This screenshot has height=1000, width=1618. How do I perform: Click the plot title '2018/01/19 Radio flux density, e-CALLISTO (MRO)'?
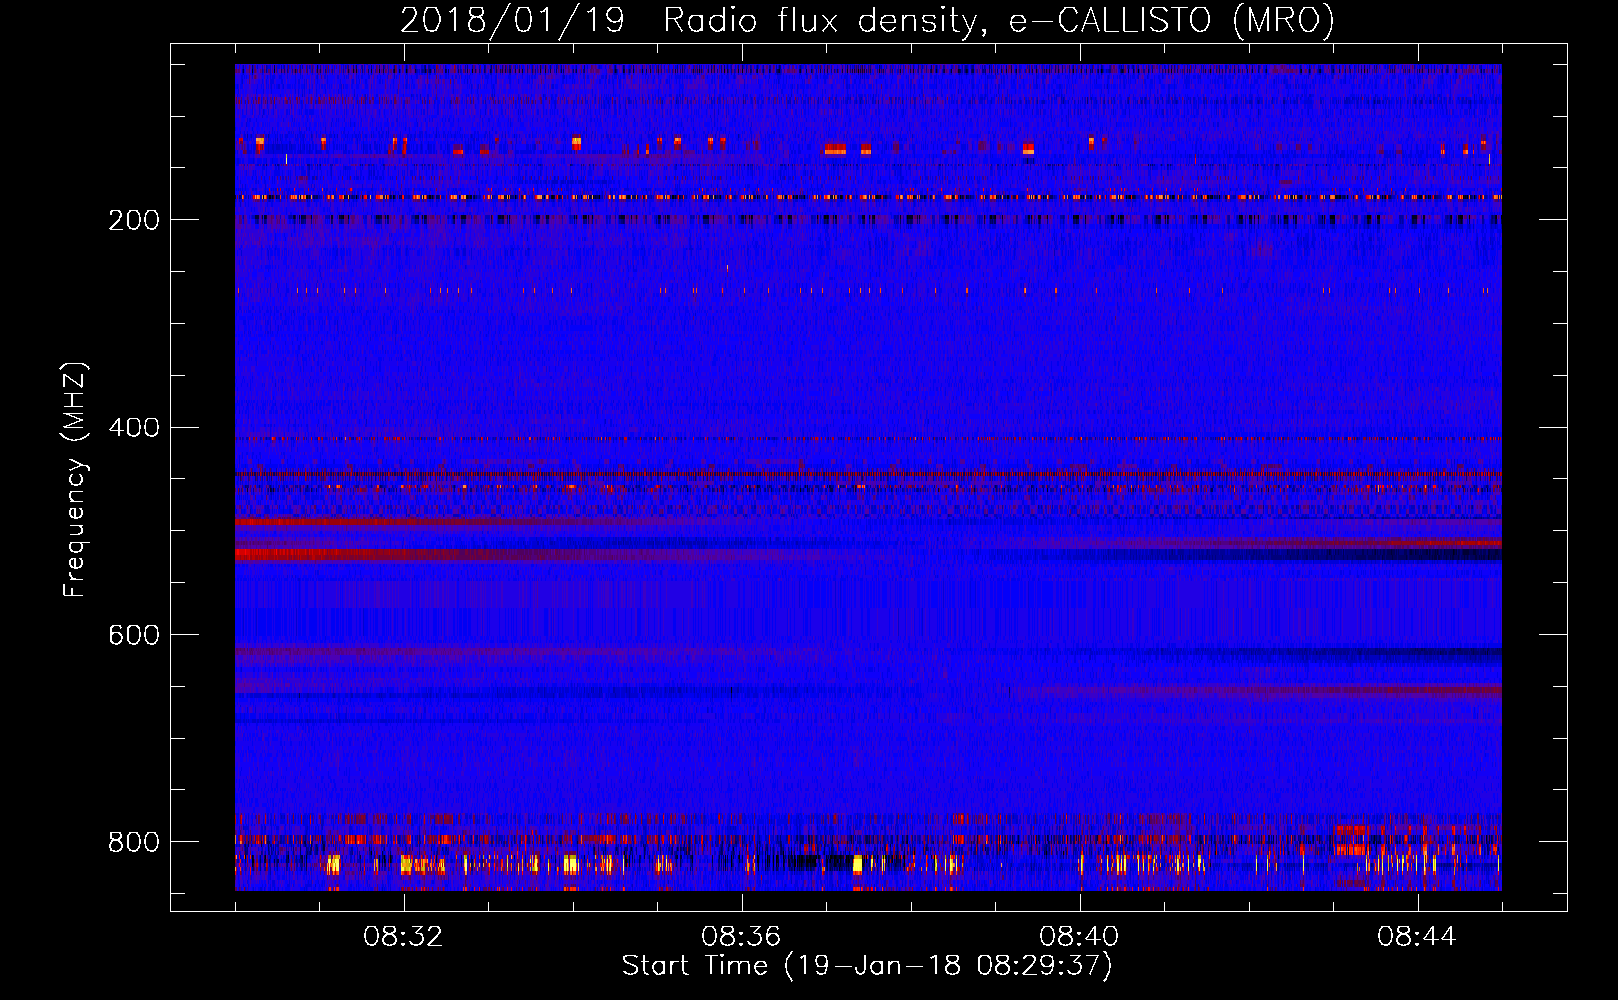(x=867, y=21)
